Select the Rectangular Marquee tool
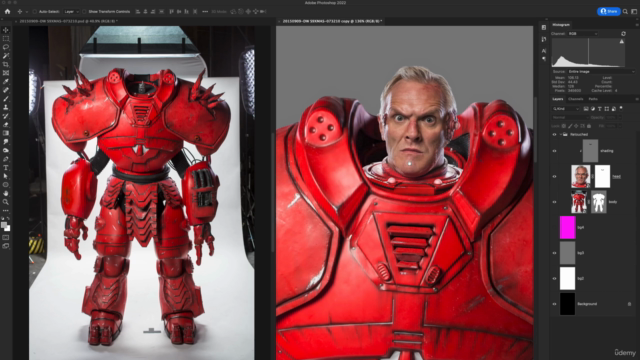 6,39
